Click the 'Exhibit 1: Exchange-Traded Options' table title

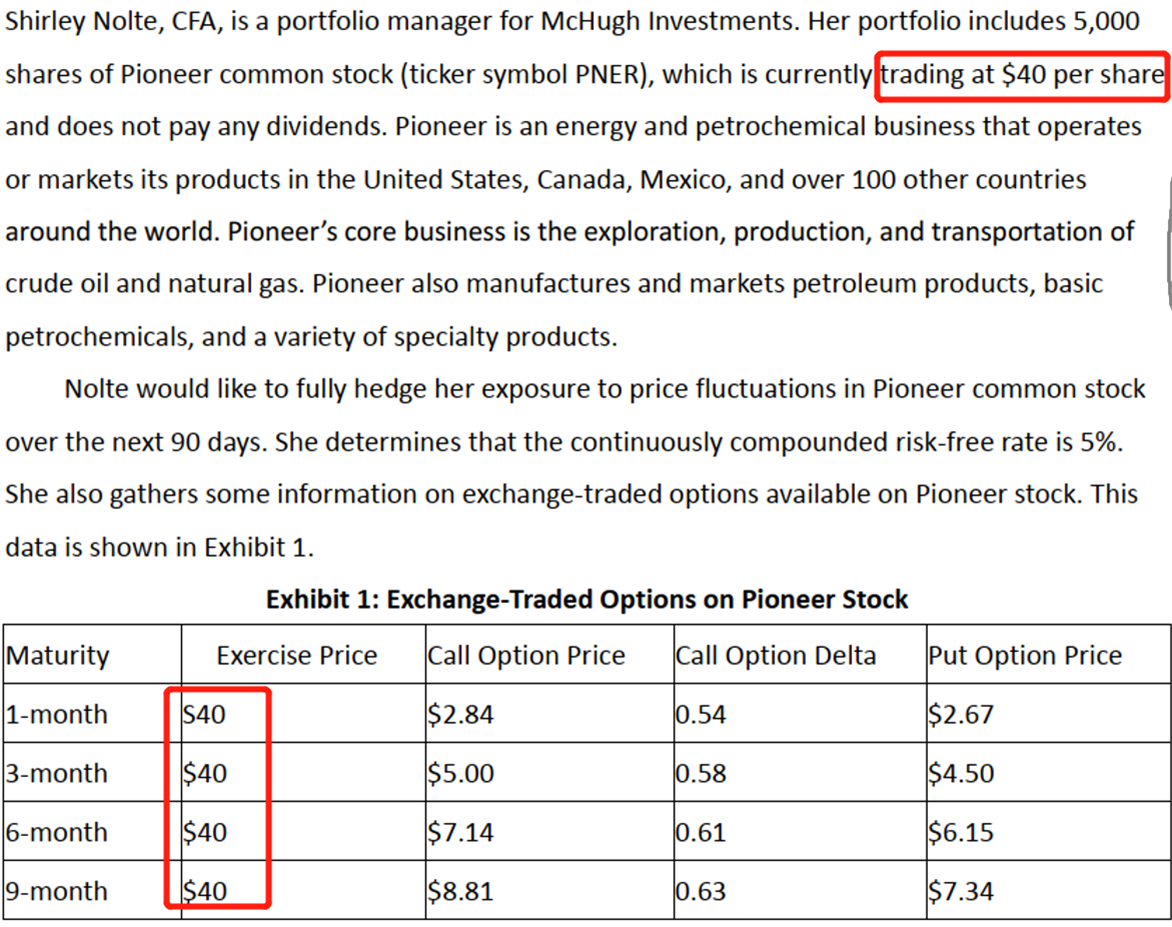(x=587, y=600)
